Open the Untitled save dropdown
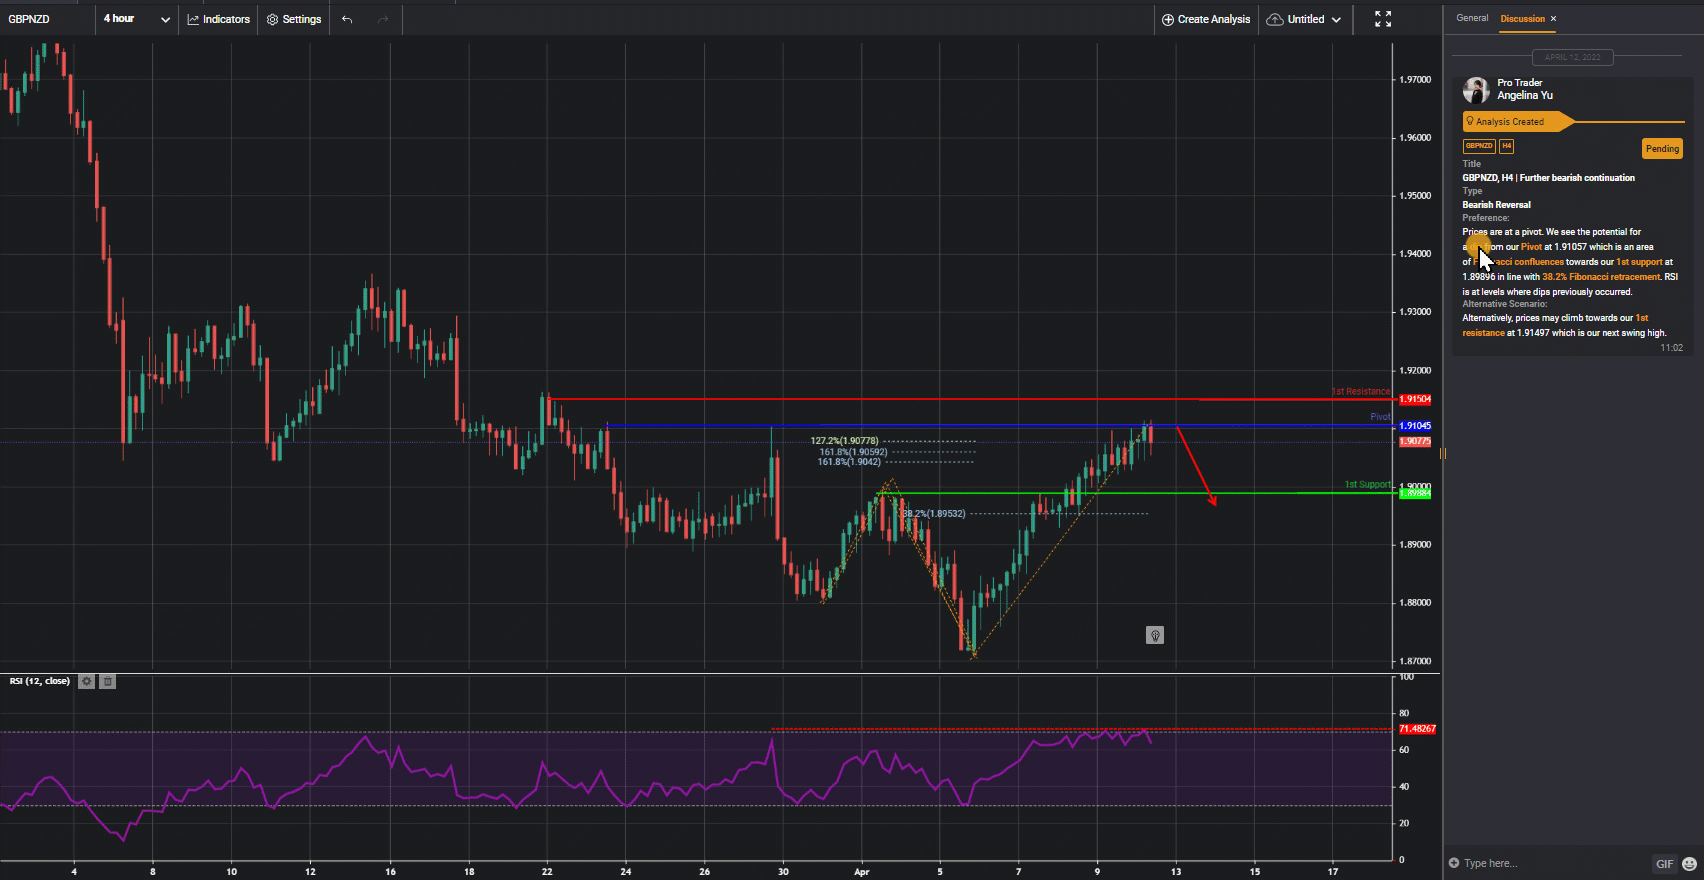Image resolution: width=1704 pixels, height=880 pixels. click(1303, 19)
